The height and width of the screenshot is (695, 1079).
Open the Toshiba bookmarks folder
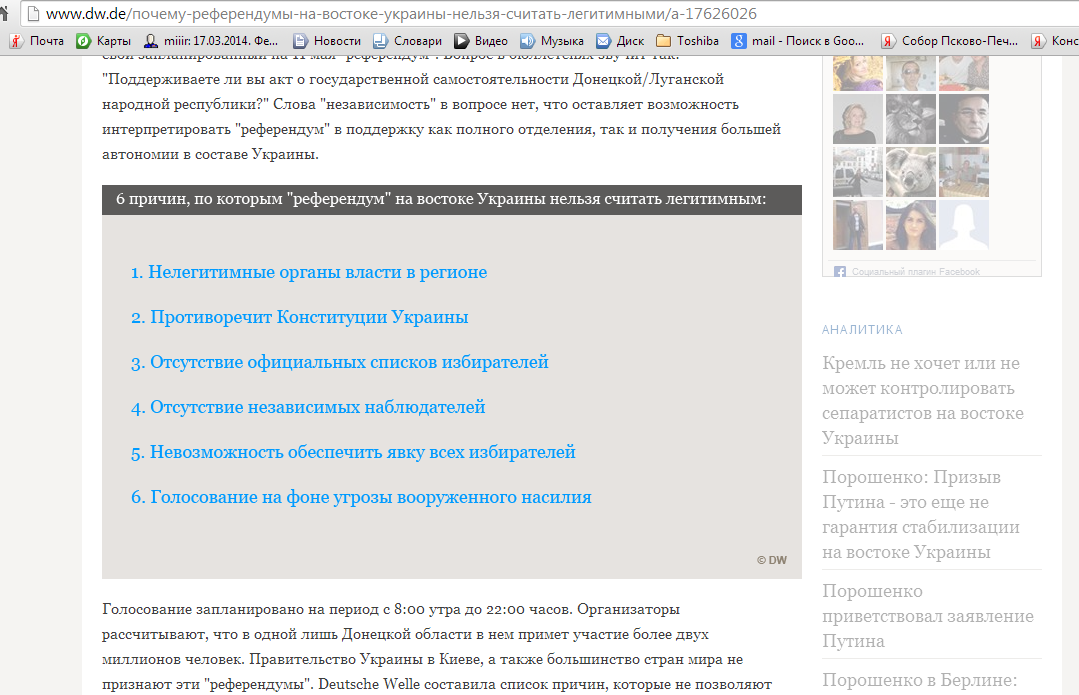coord(687,41)
